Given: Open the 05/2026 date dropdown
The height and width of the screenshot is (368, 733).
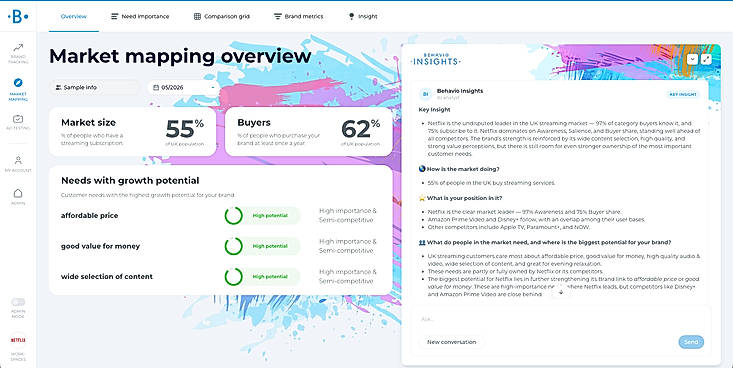Looking at the screenshot, I should tap(183, 87).
